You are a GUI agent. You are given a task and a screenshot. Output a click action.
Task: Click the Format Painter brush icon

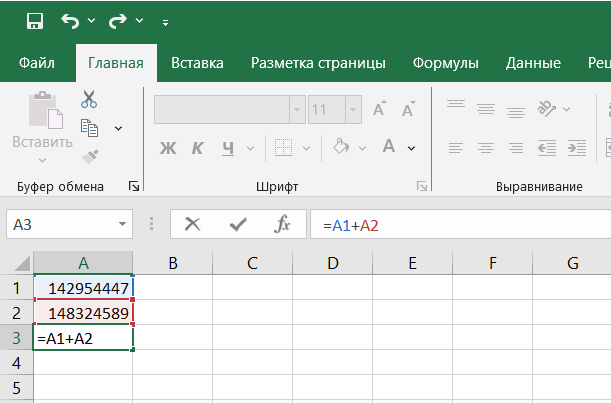point(89,155)
